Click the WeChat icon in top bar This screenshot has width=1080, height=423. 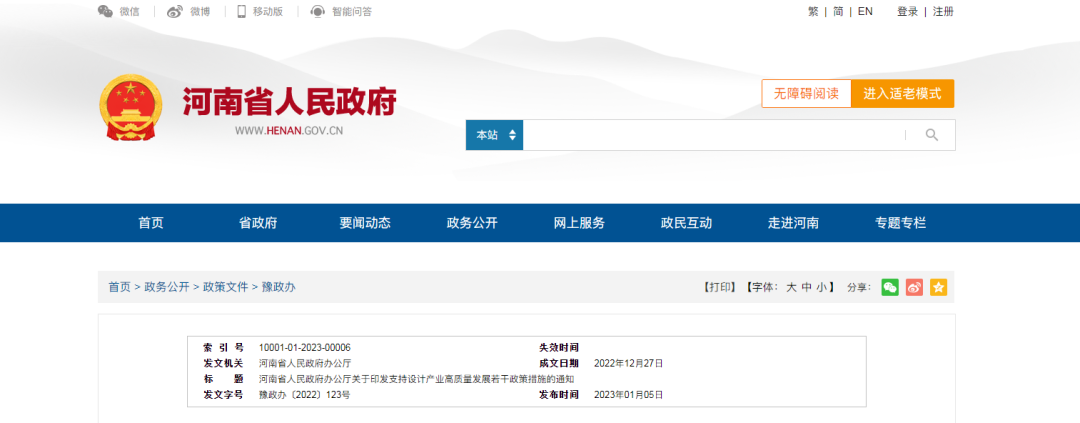[105, 12]
